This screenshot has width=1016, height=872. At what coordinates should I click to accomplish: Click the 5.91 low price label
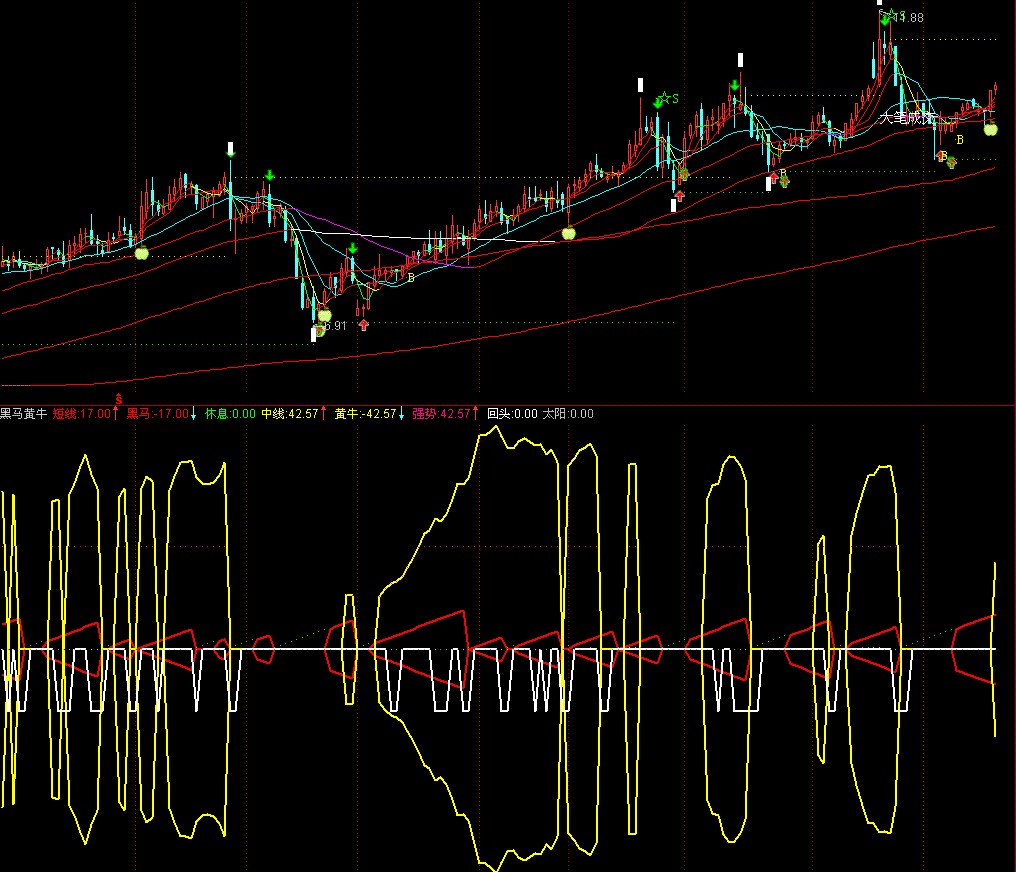(335, 326)
